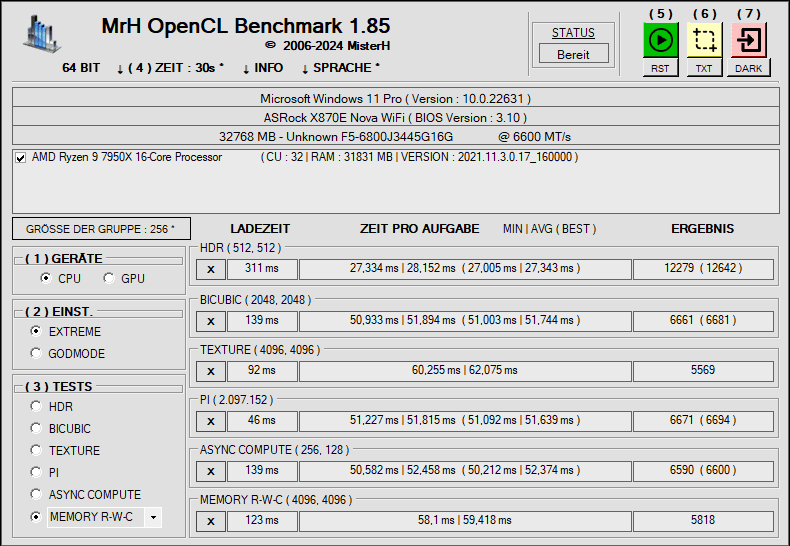Click HDR load time 311 ms
The image size is (790, 546).
click(x=262, y=268)
